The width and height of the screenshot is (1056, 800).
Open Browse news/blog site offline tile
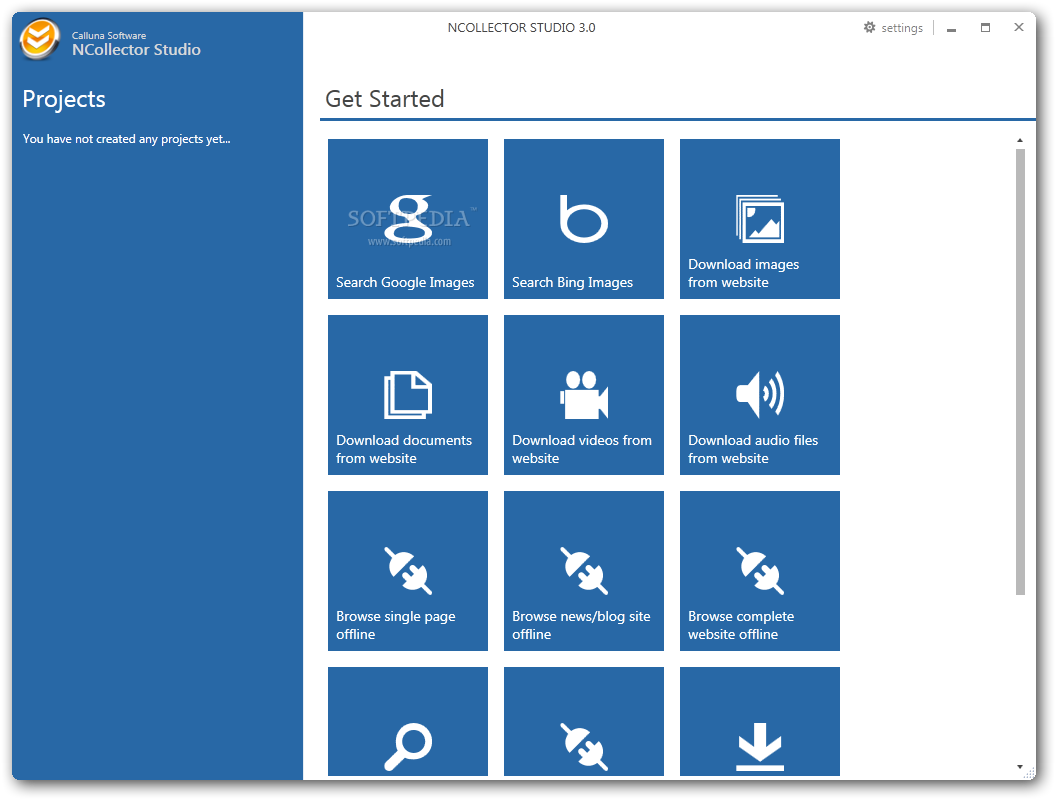583,571
